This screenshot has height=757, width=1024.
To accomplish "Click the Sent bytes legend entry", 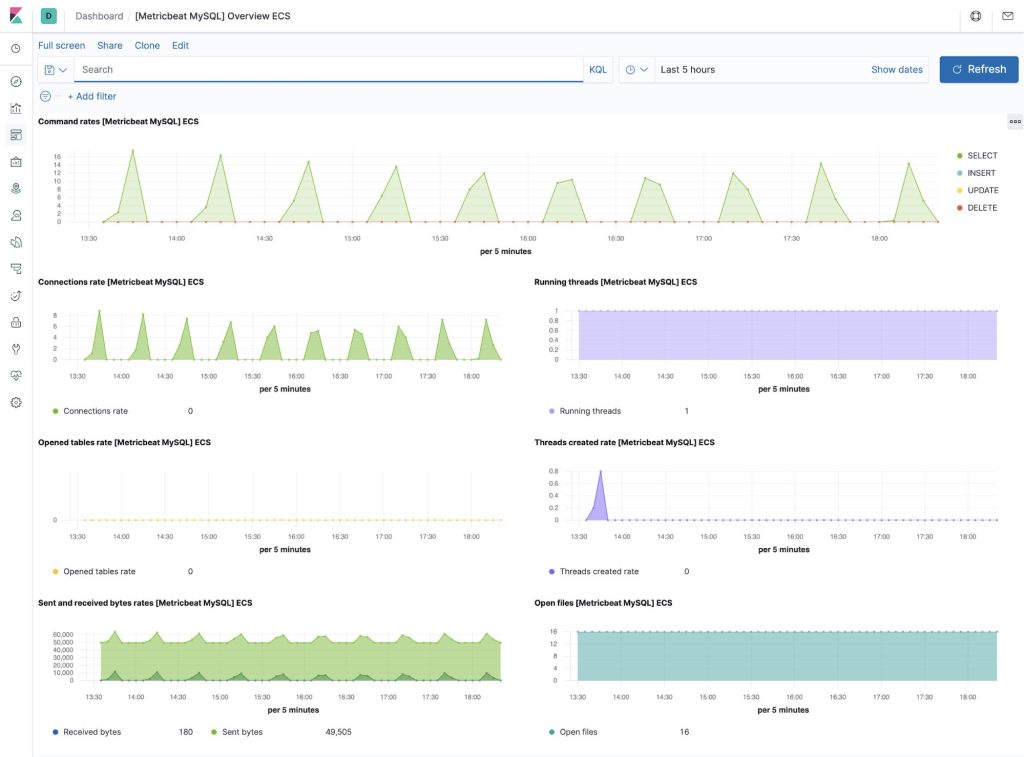I will (x=236, y=732).
